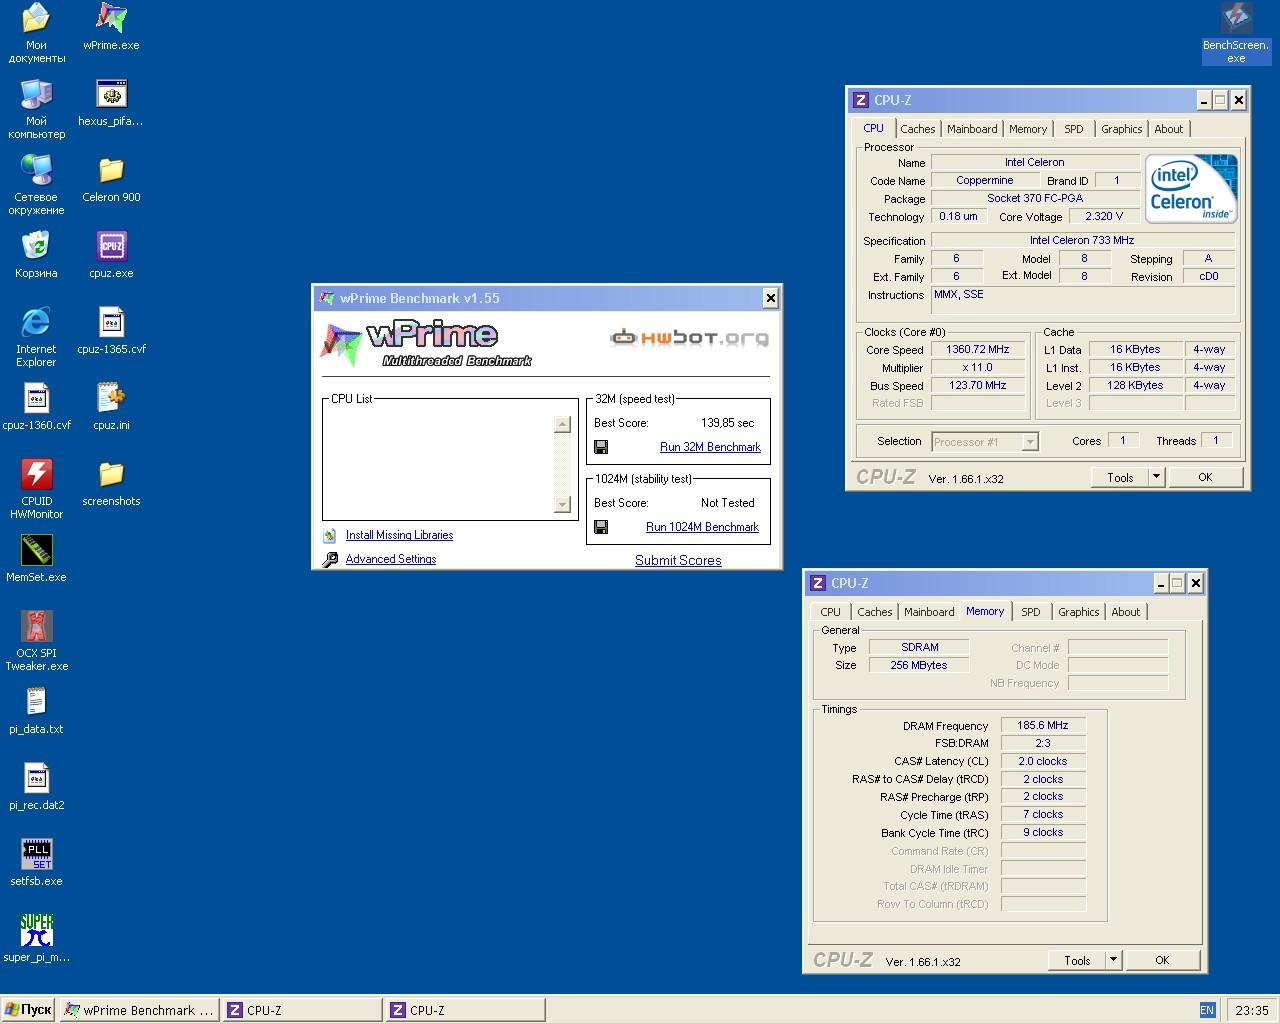Open Сетевое окружение desktop icon
Screen dimensions: 1280x1024
click(36, 185)
